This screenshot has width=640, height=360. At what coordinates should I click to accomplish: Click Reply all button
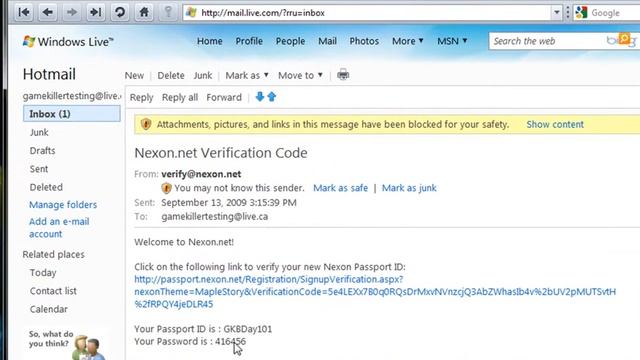coord(180,98)
